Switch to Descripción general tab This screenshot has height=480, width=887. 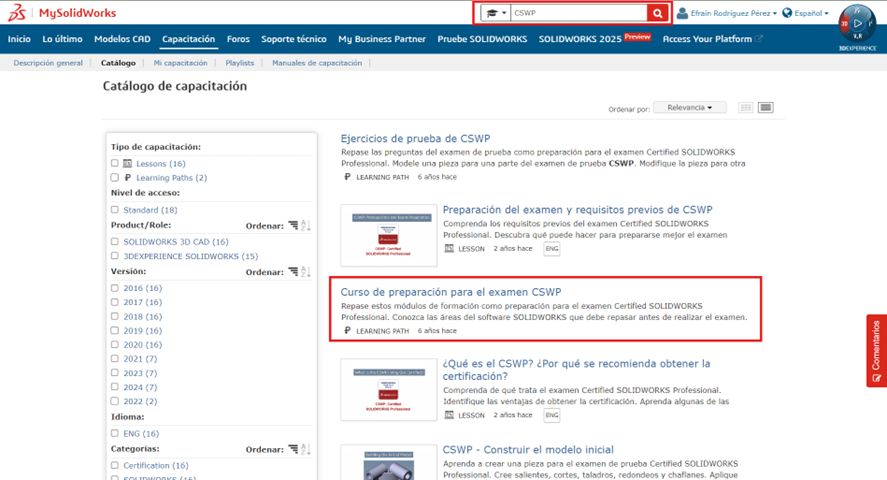[48, 63]
